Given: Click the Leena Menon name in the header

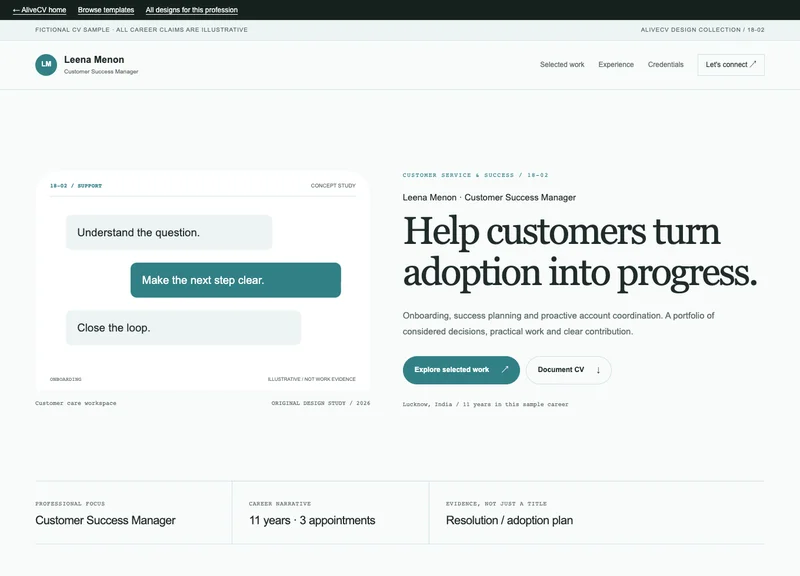Looking at the screenshot, I should point(94,59).
